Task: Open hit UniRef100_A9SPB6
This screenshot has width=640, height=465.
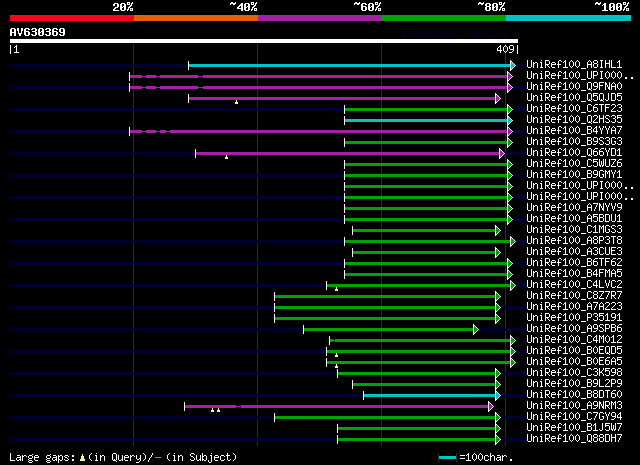Action: (x=574, y=329)
